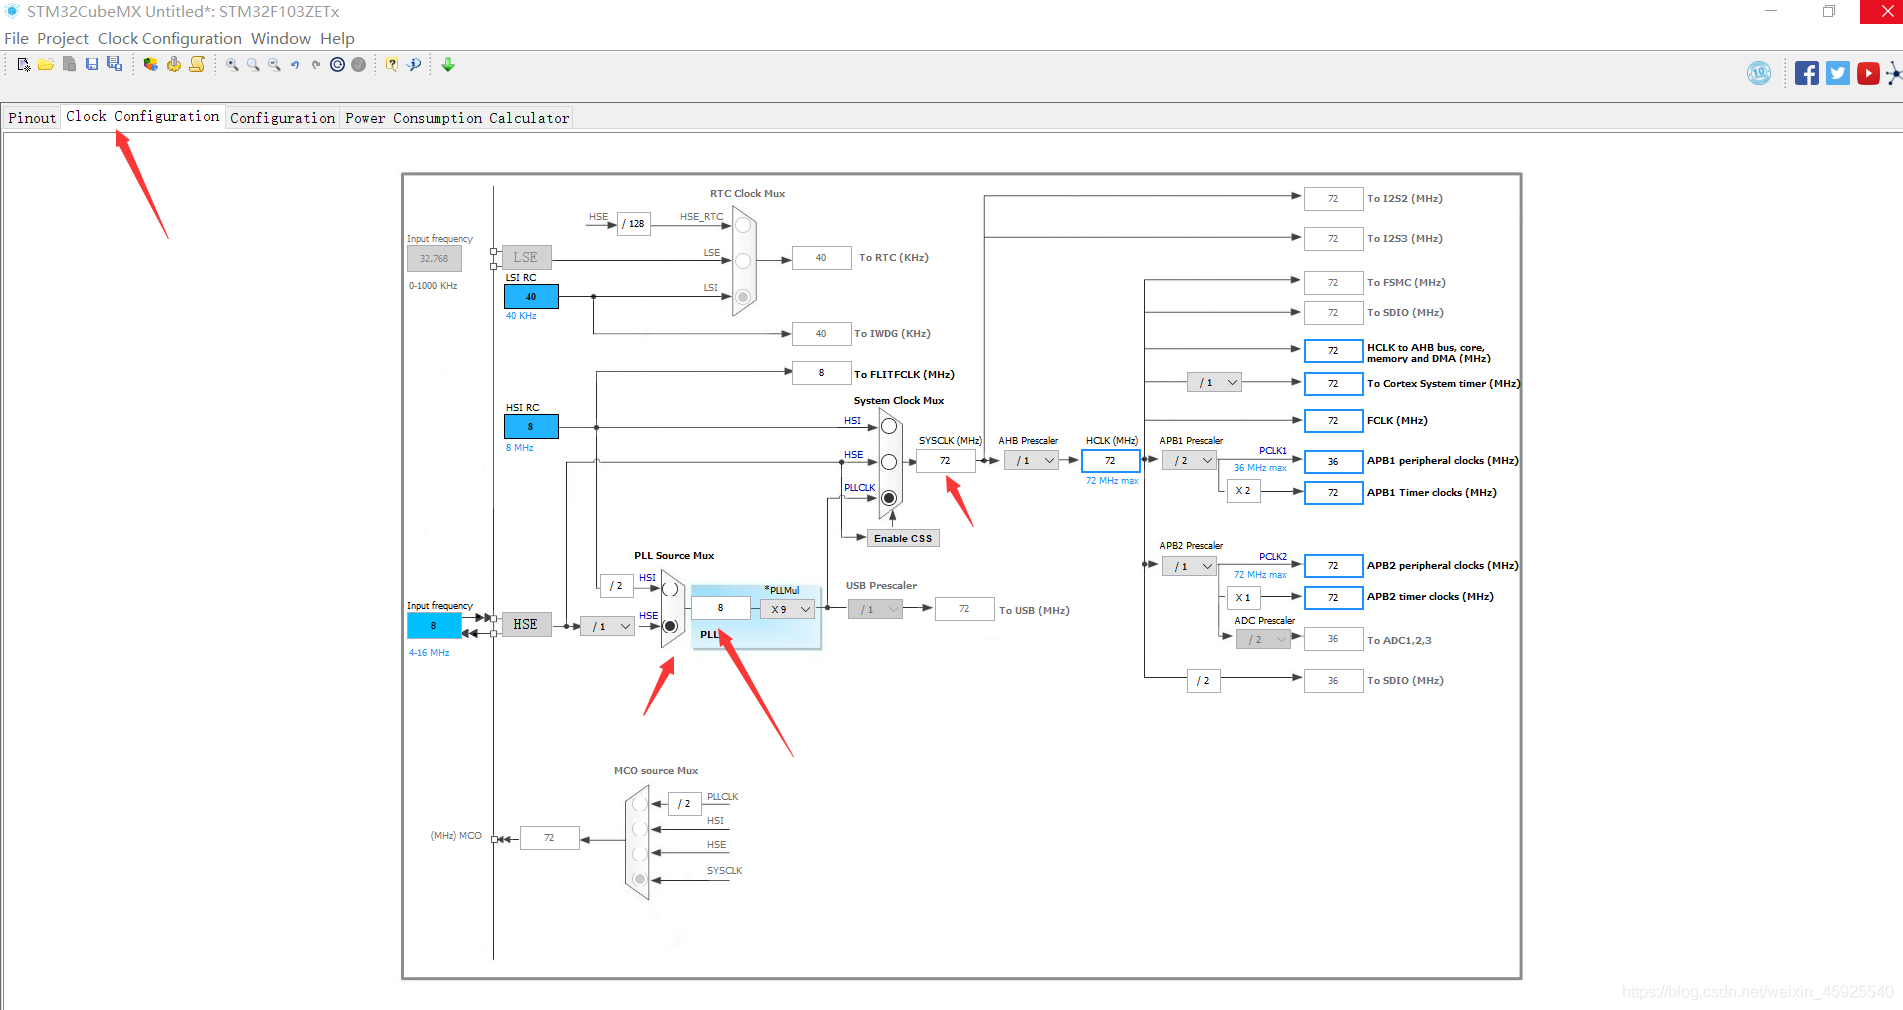Select SYSCLK in MCO source Mux
Image resolution: width=1903 pixels, height=1010 pixels.
639,879
